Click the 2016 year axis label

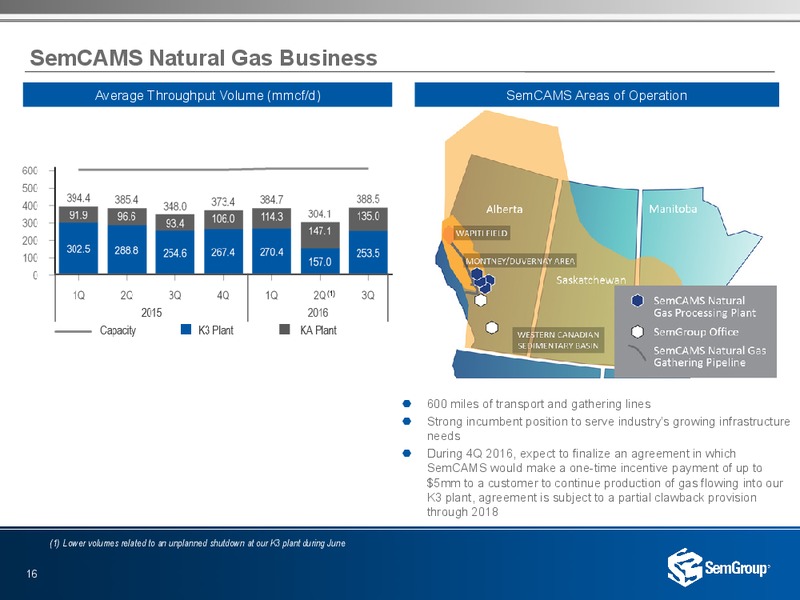pos(317,313)
